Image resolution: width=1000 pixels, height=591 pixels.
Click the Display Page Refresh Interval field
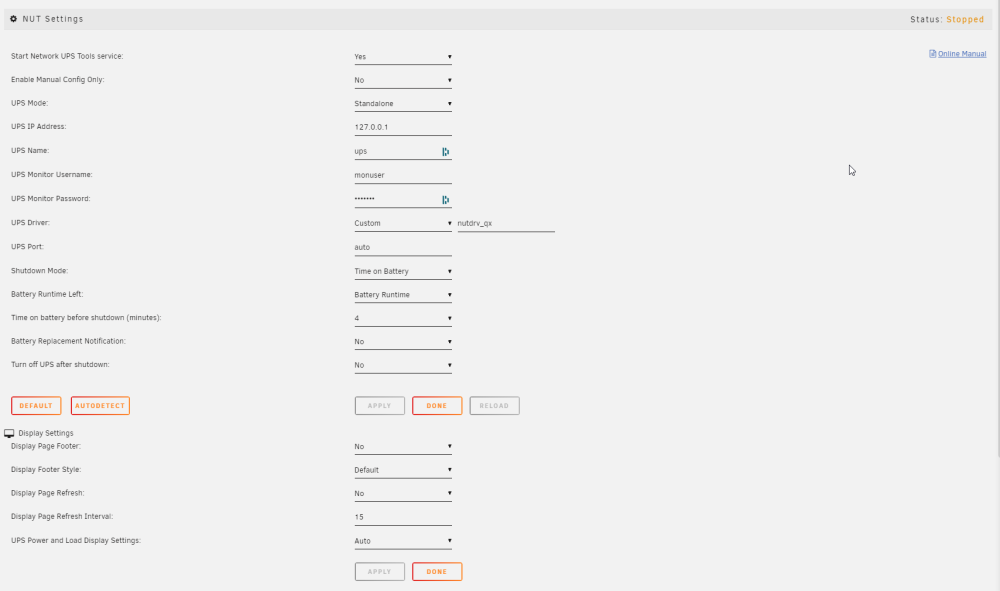(403, 518)
